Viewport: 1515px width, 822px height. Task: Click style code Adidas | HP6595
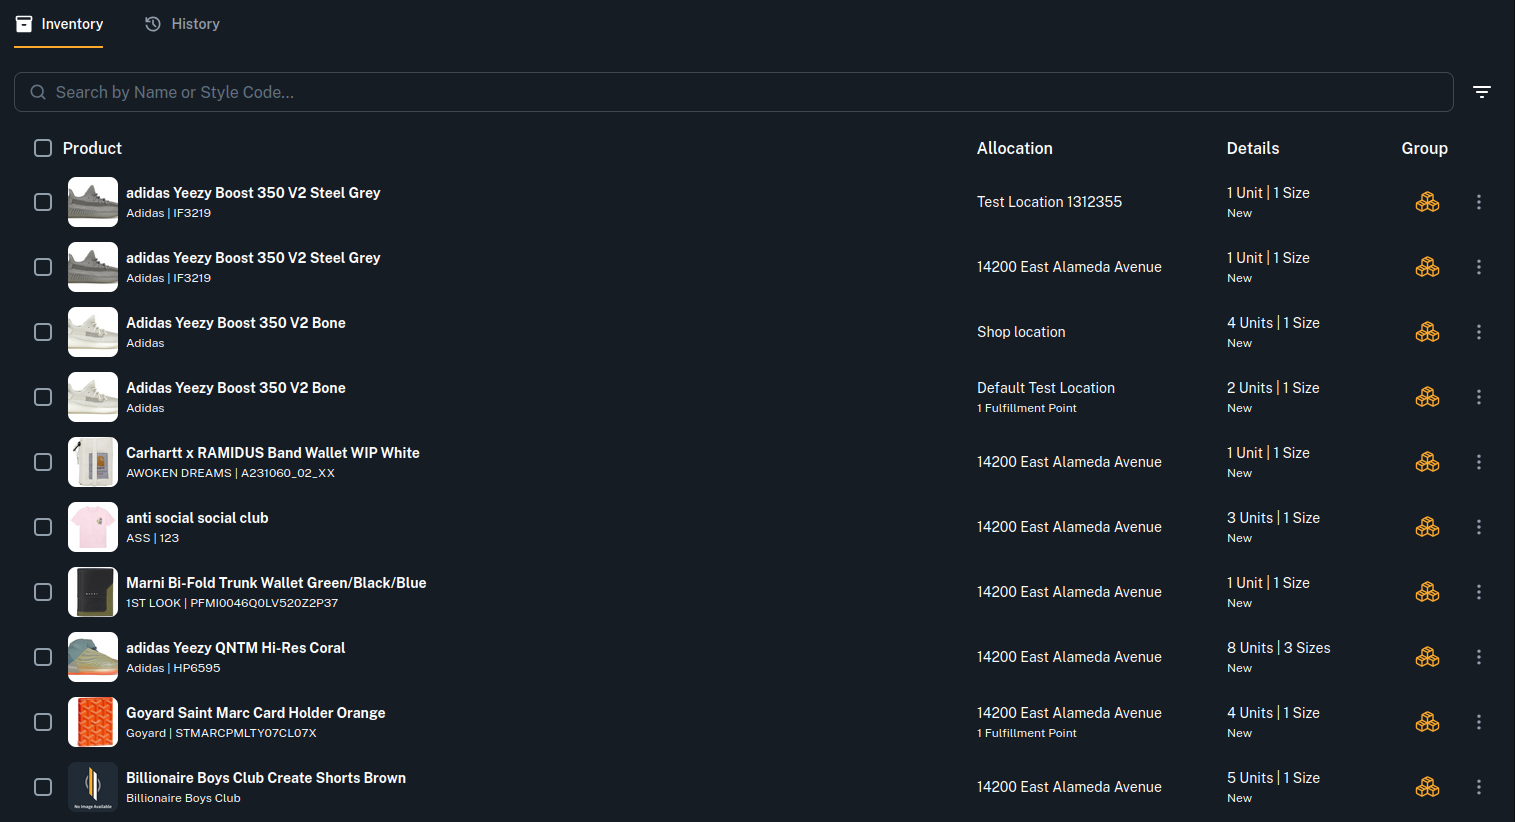tap(173, 668)
